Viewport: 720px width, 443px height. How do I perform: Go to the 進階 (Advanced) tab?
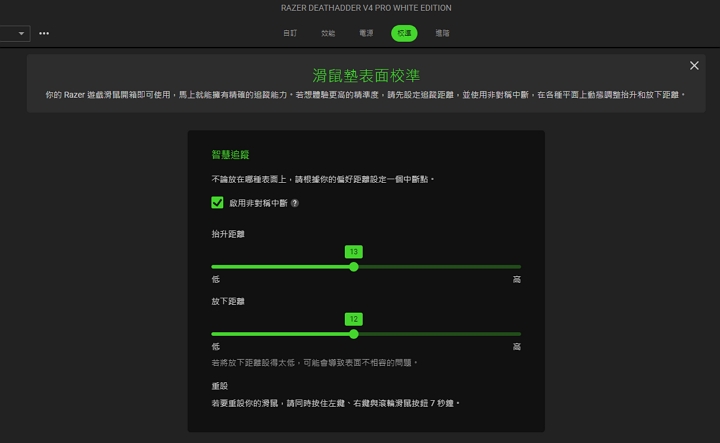coord(442,33)
